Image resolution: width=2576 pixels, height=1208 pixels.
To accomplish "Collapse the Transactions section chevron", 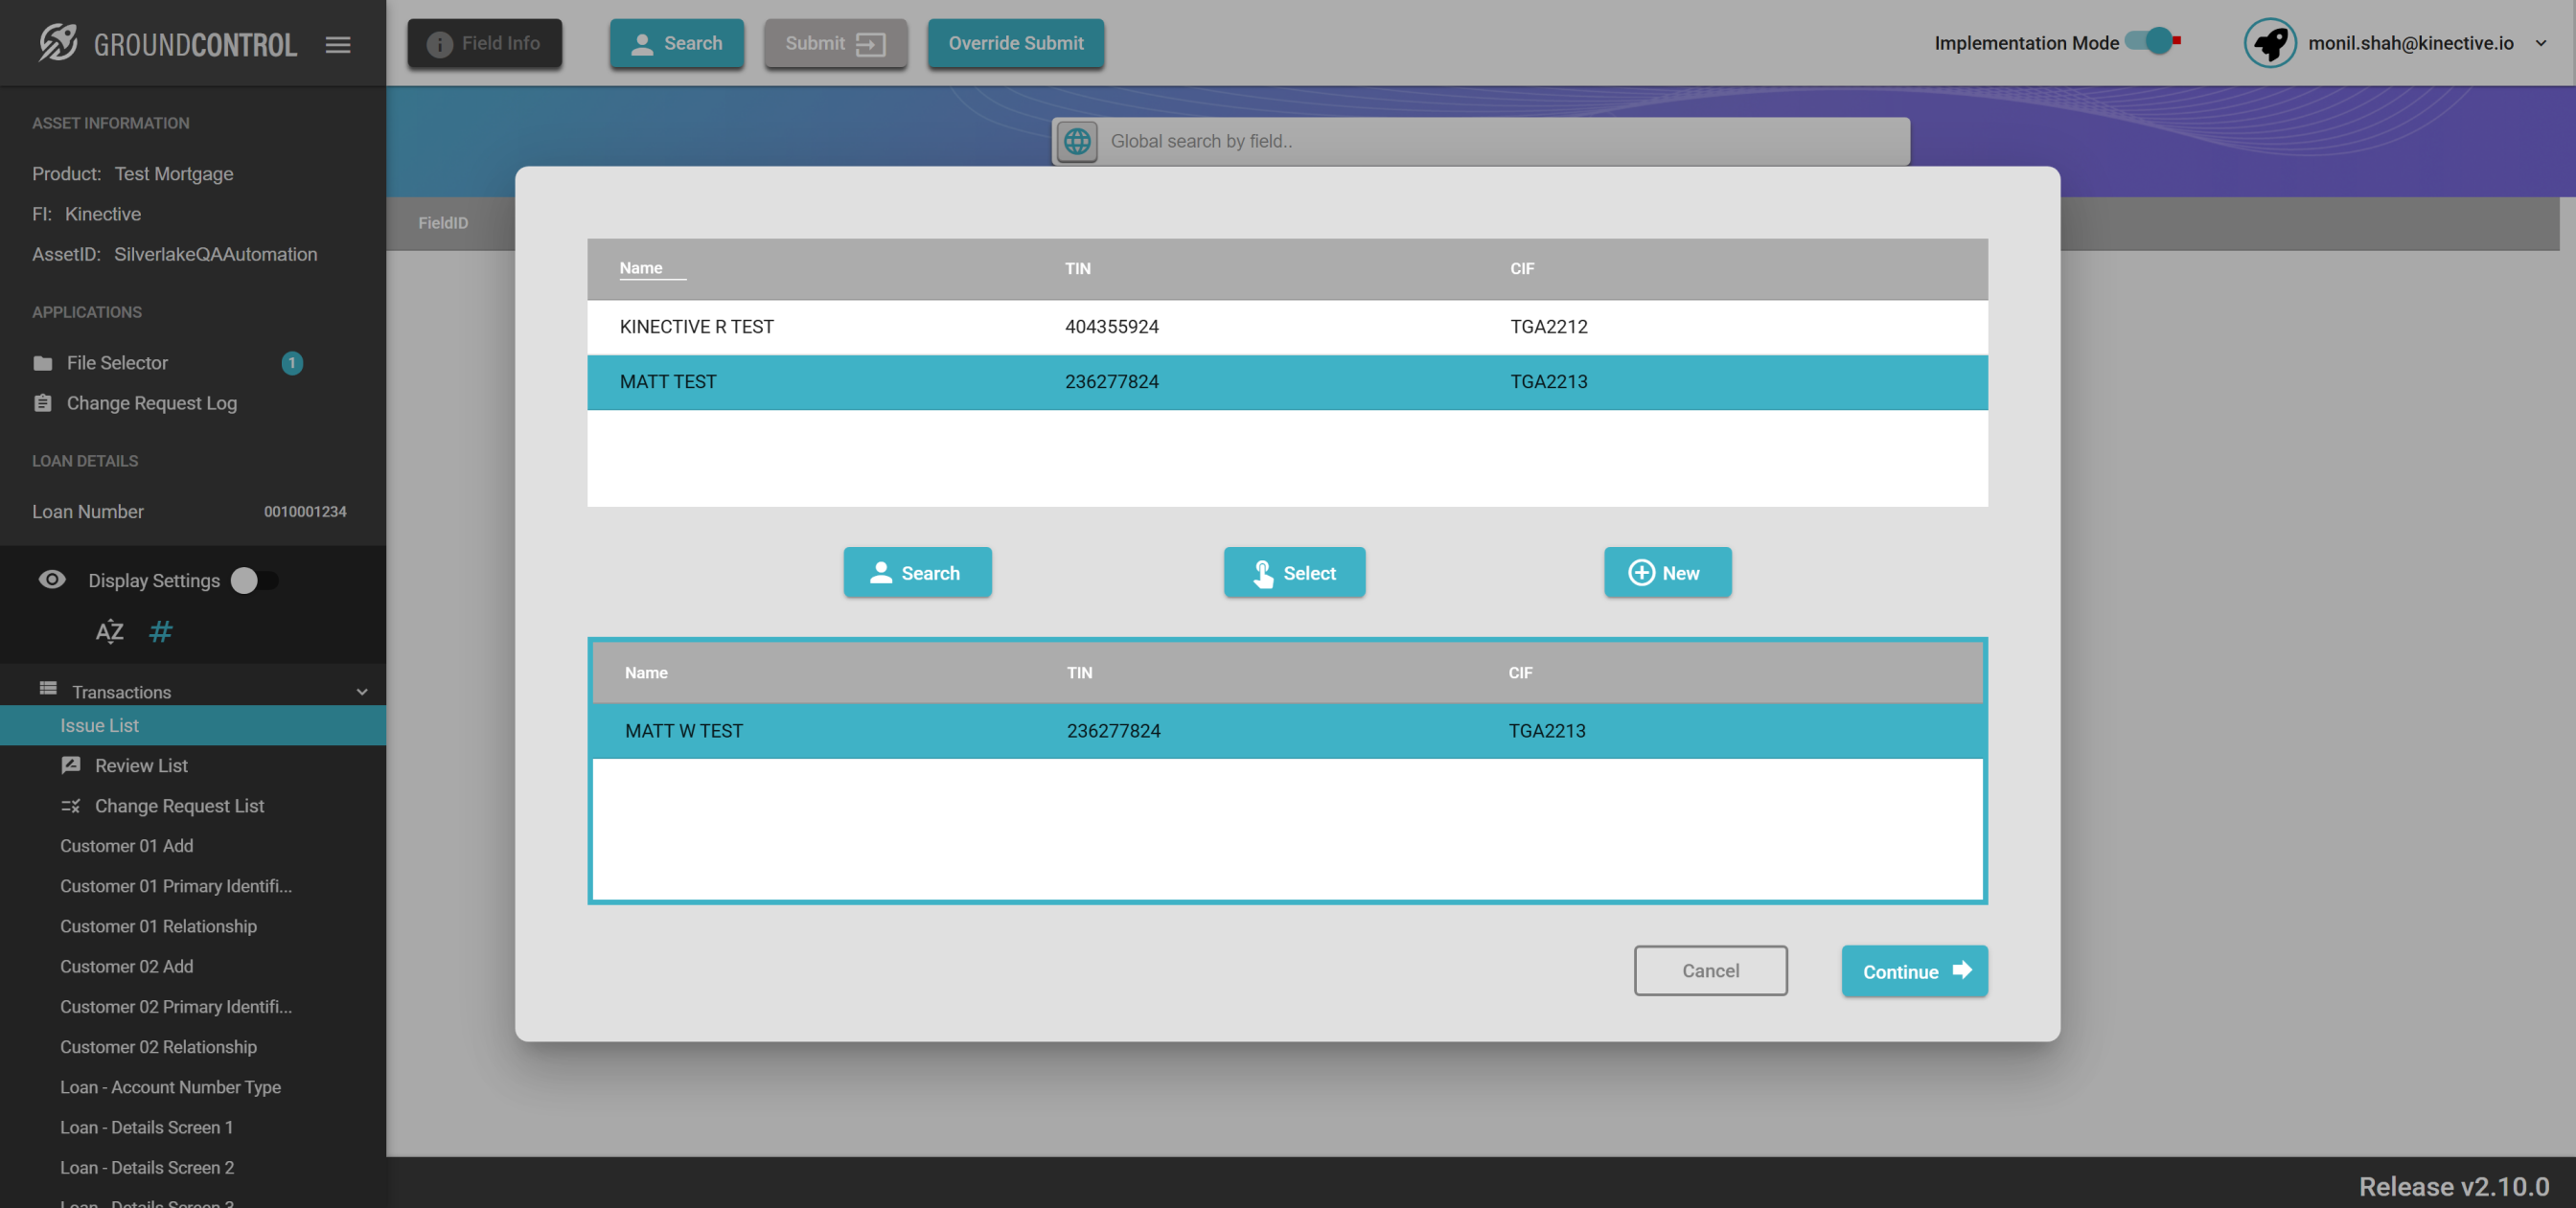I will coord(362,691).
